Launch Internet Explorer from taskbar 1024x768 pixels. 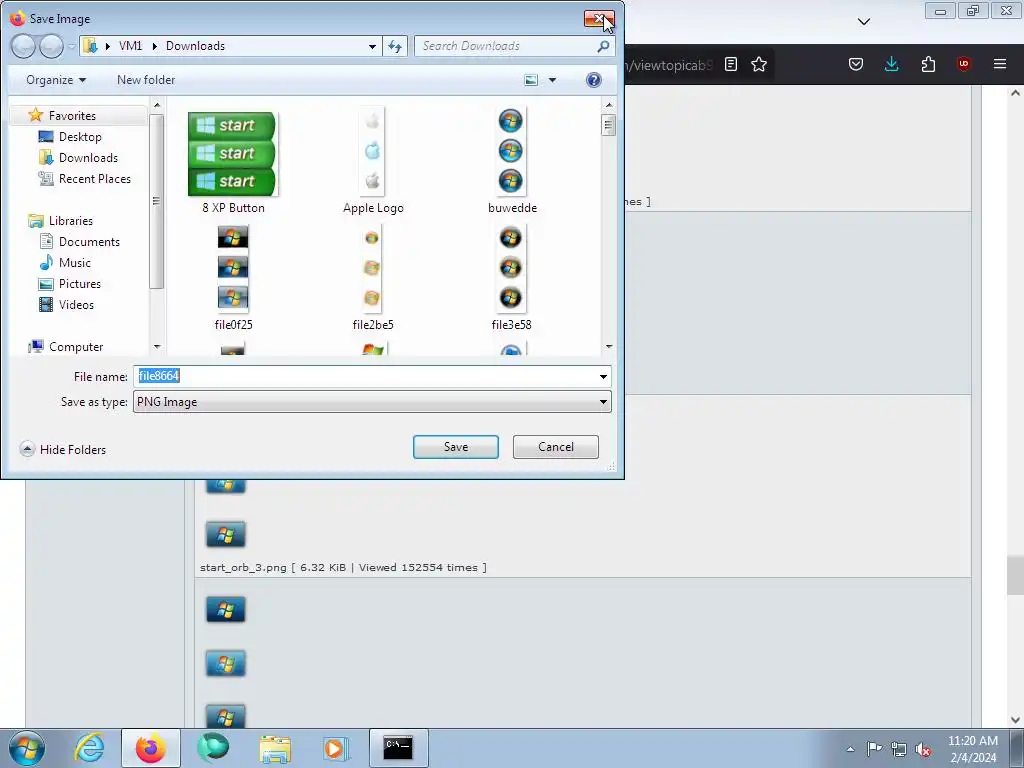pyautogui.click(x=89, y=748)
